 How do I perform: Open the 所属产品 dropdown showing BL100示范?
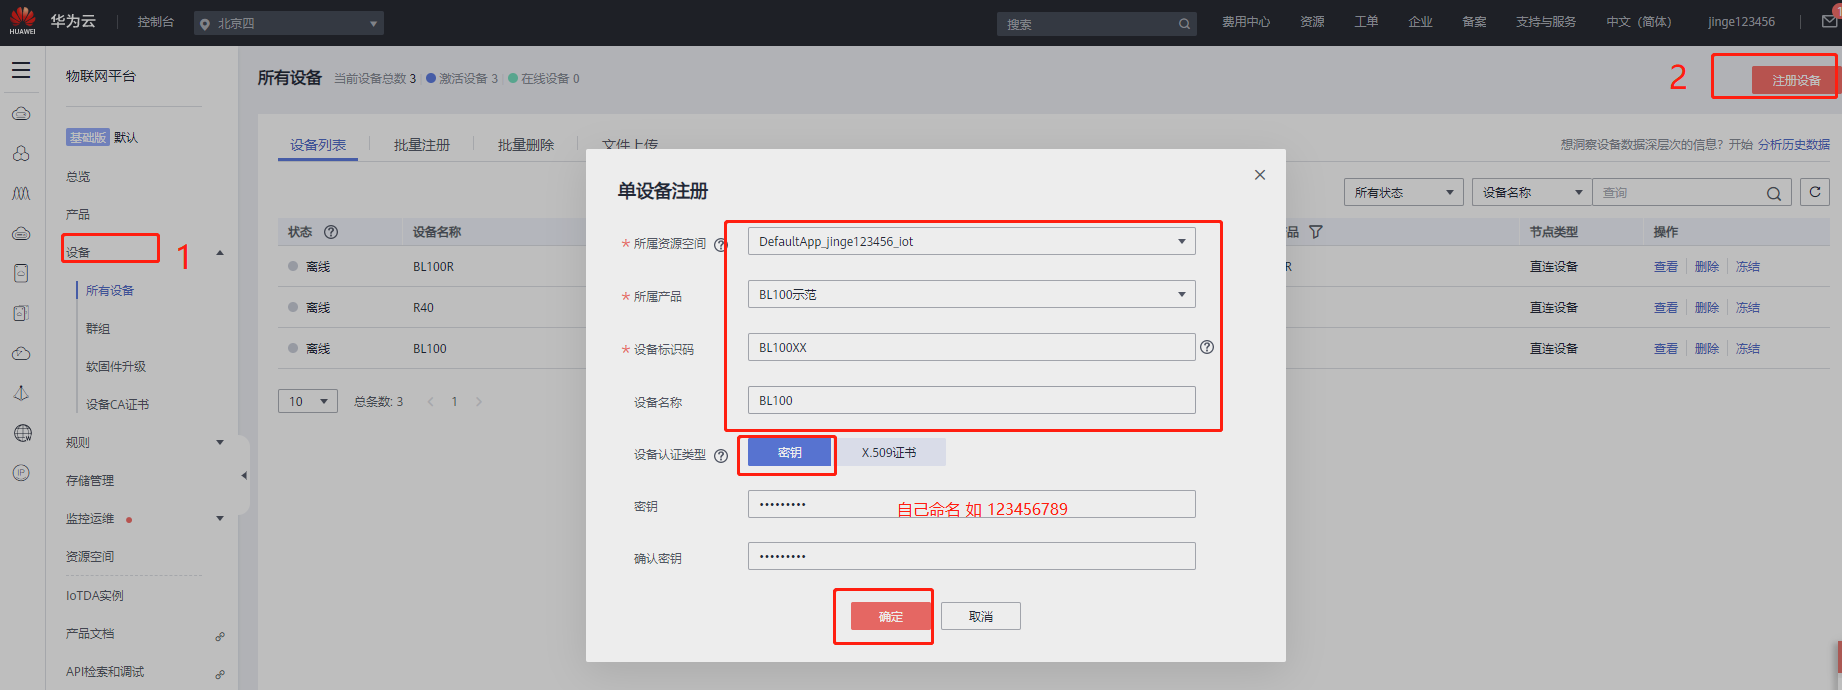[x=971, y=294]
